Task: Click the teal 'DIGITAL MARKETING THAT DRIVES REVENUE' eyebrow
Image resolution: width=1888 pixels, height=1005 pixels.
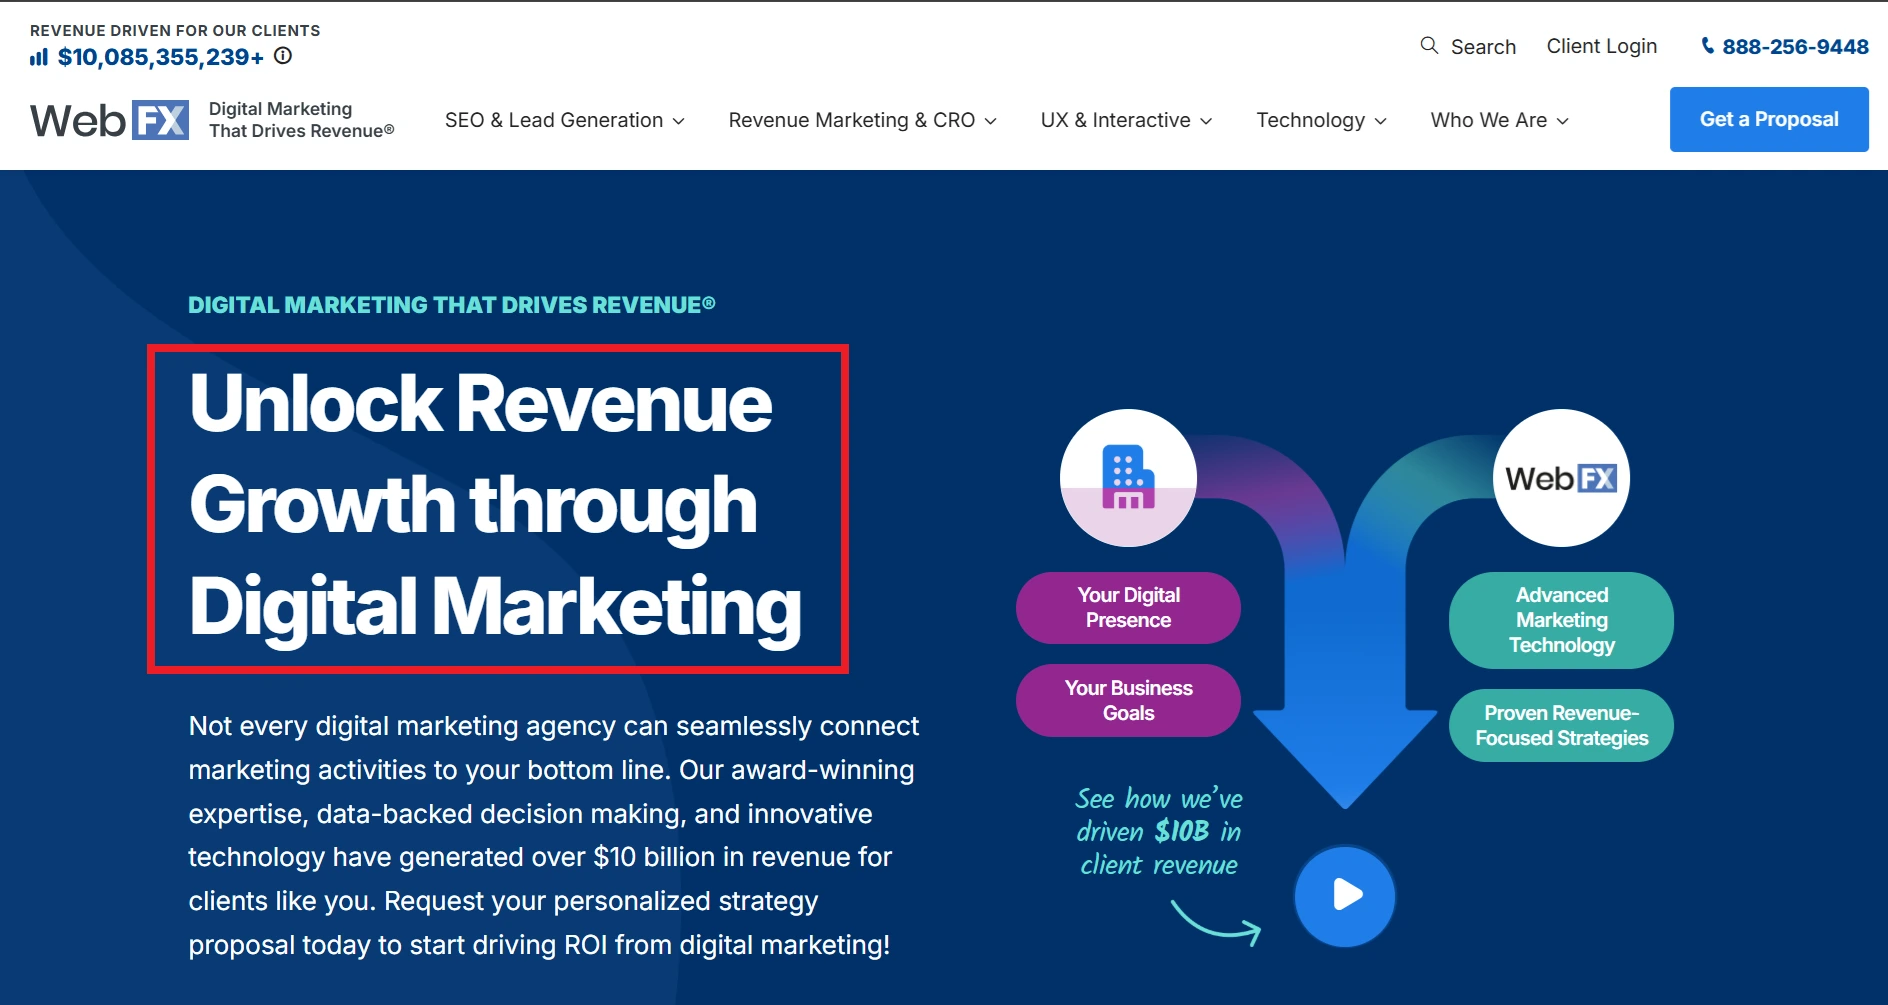Action: coord(452,305)
